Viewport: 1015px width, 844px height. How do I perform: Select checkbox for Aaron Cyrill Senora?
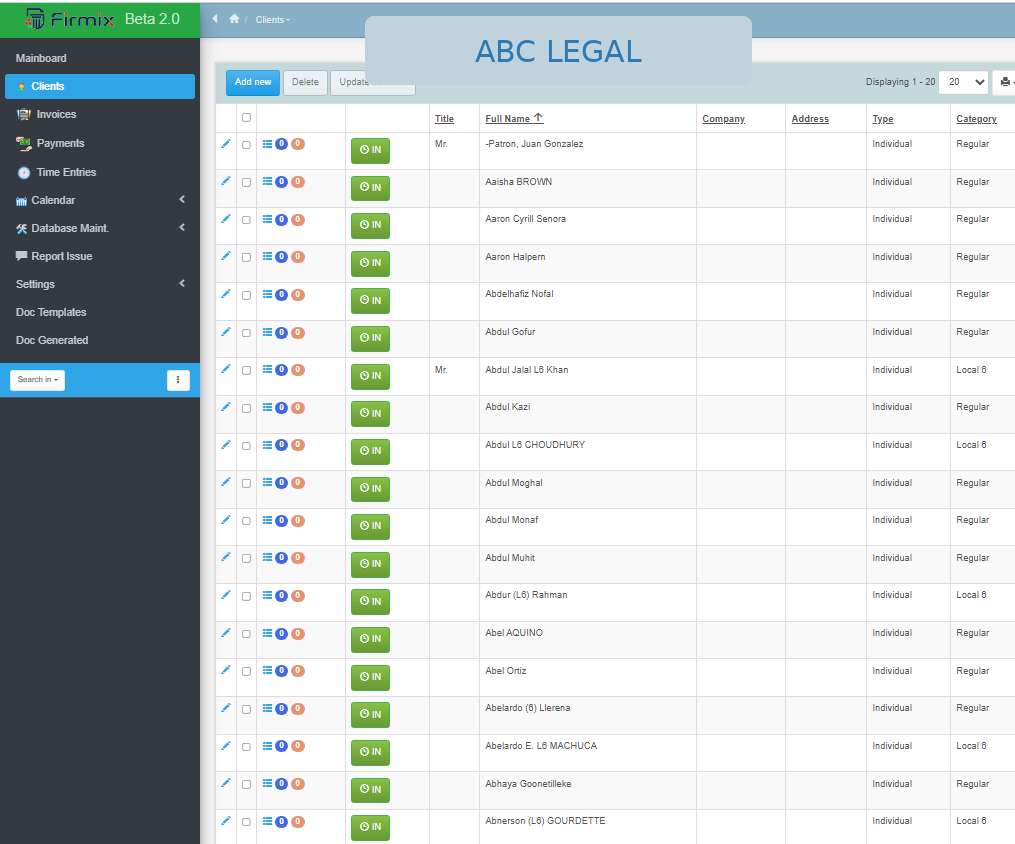[246, 220]
